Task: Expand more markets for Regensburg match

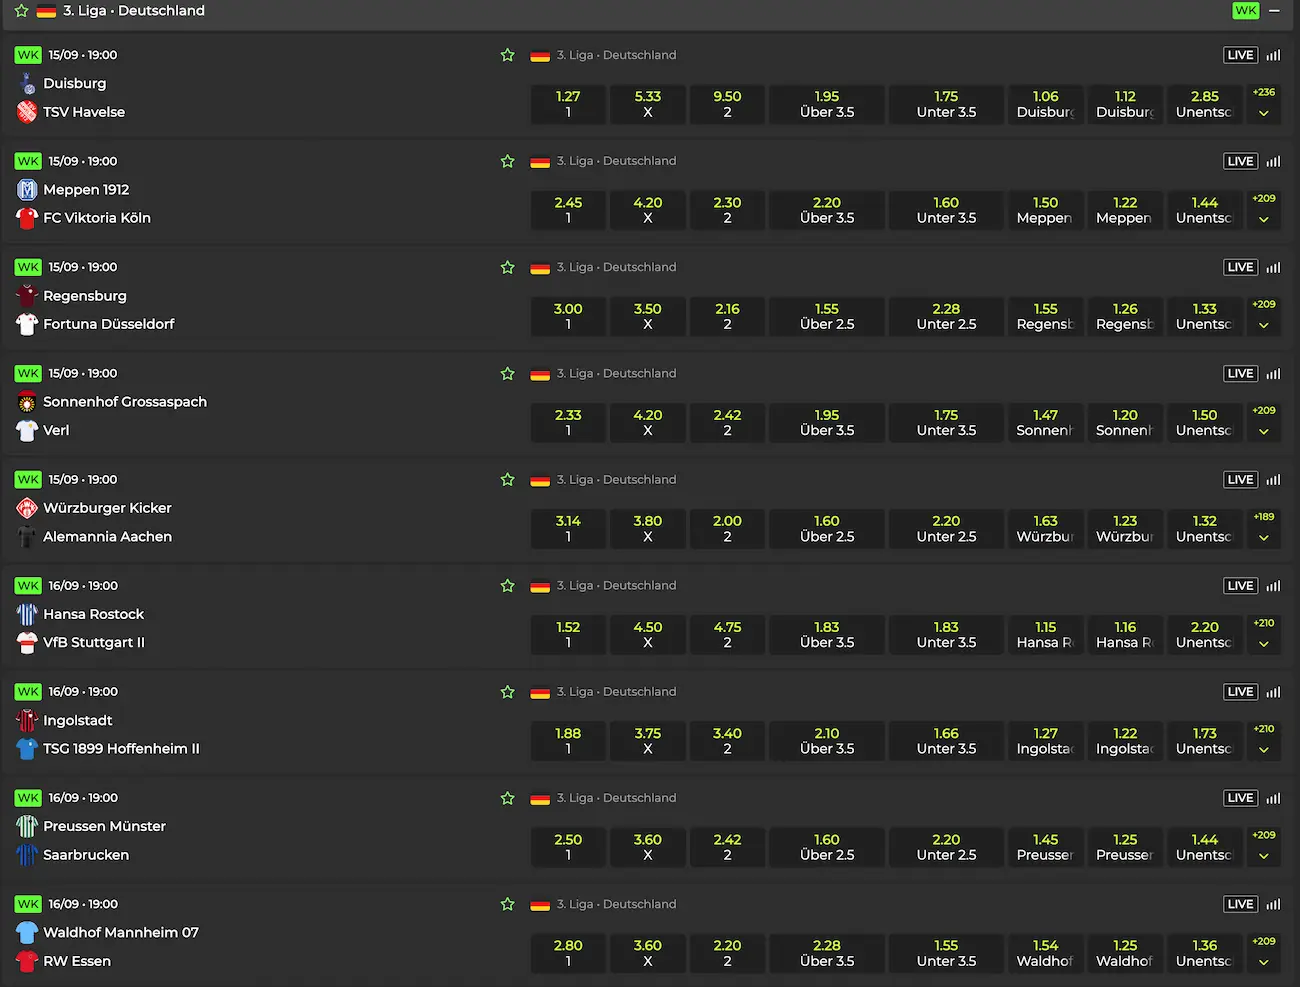Action: tap(1264, 316)
